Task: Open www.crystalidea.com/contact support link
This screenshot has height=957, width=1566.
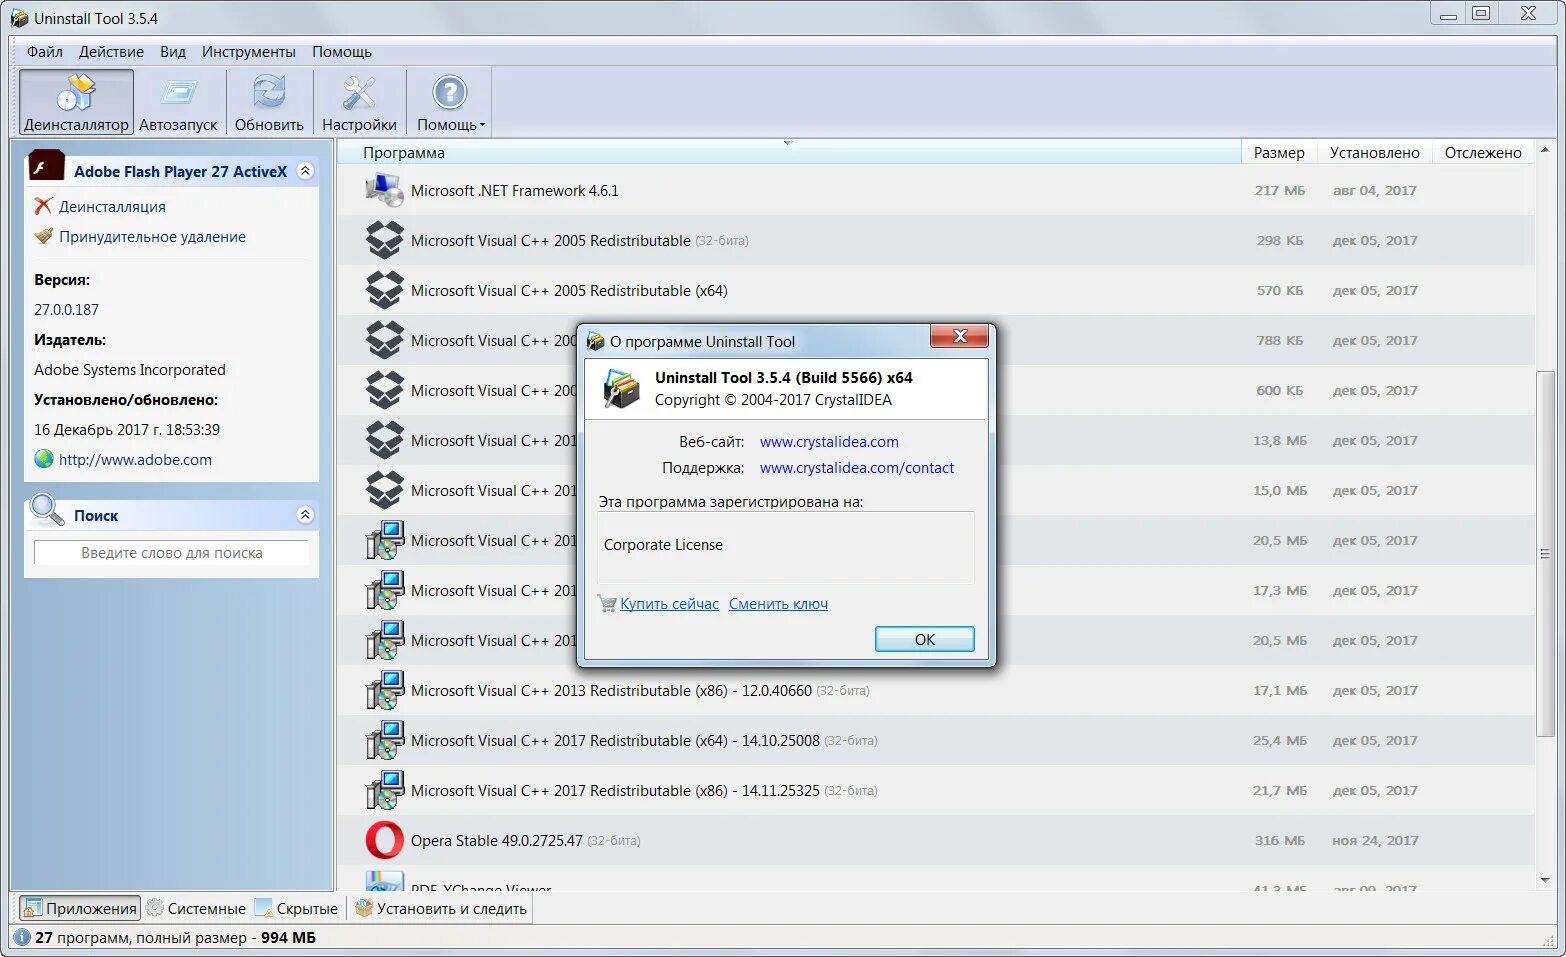Action: point(857,468)
